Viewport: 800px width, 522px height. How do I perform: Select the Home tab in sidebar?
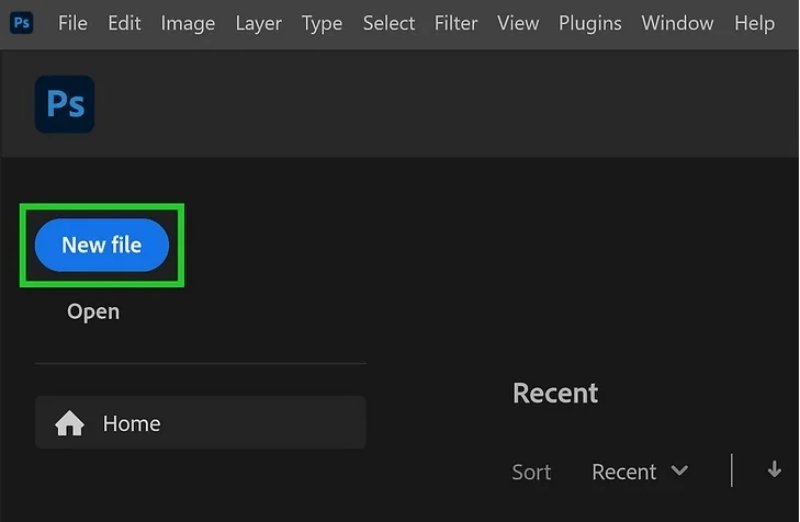[201, 423]
